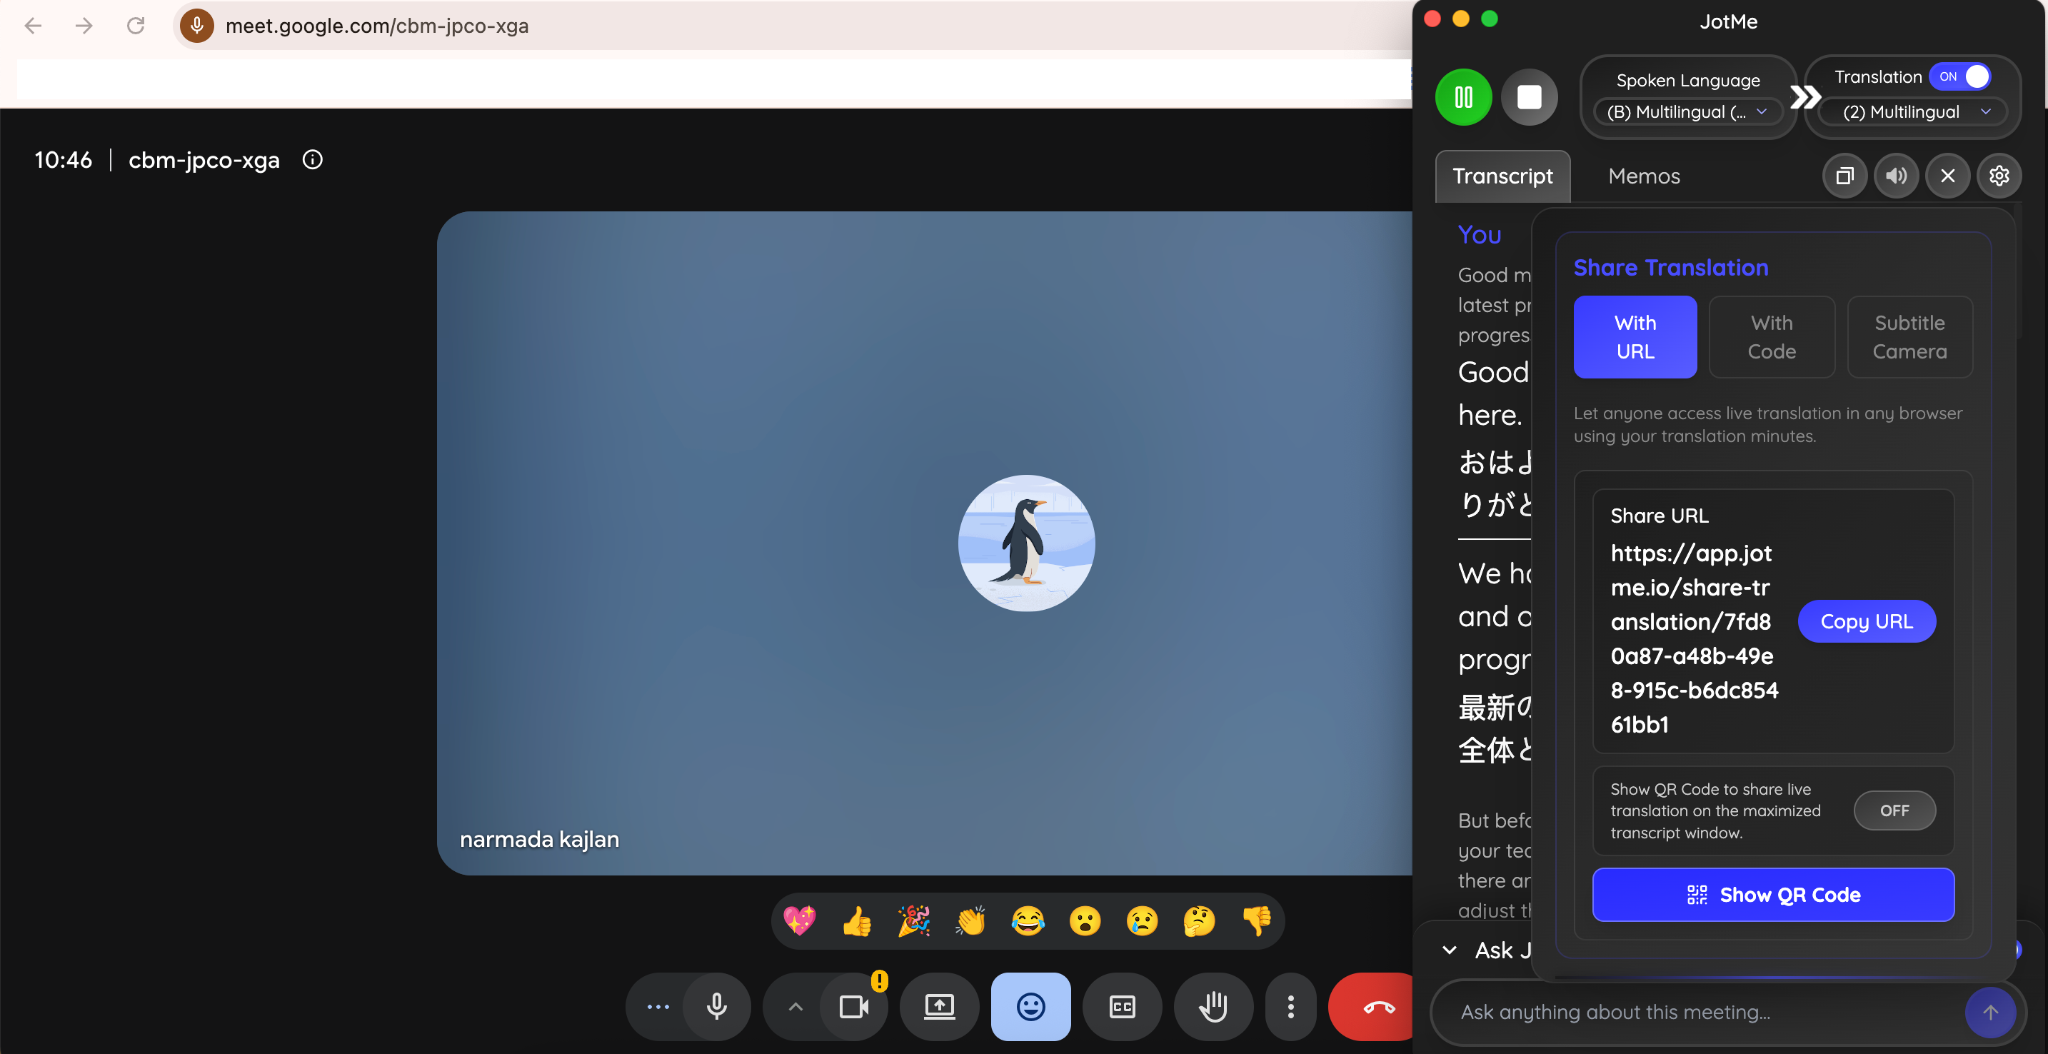The width and height of the screenshot is (2048, 1054).
Task: Click the share URL text
Action: click(1694, 639)
